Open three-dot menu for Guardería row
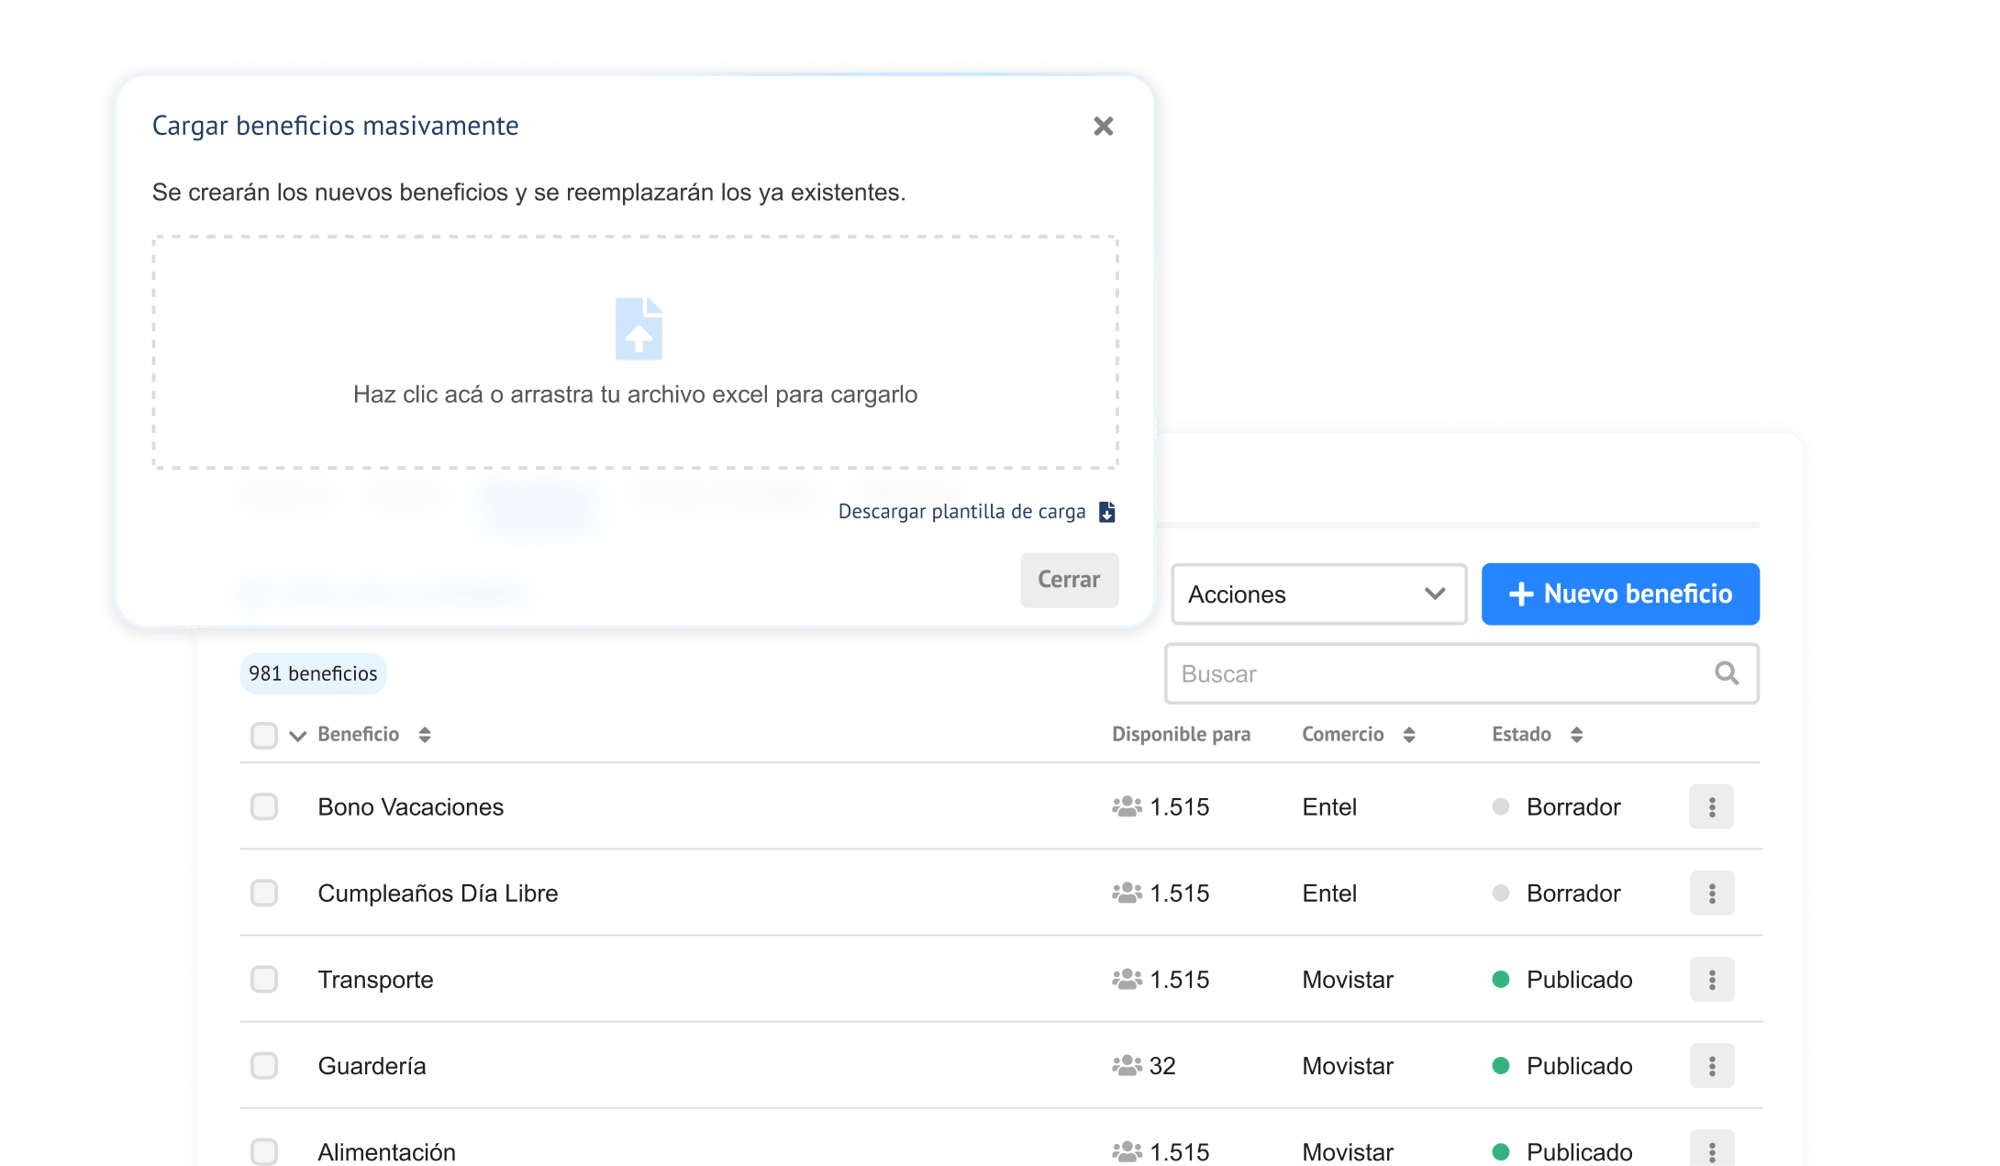This screenshot has height=1166, width=2000. point(1711,1066)
